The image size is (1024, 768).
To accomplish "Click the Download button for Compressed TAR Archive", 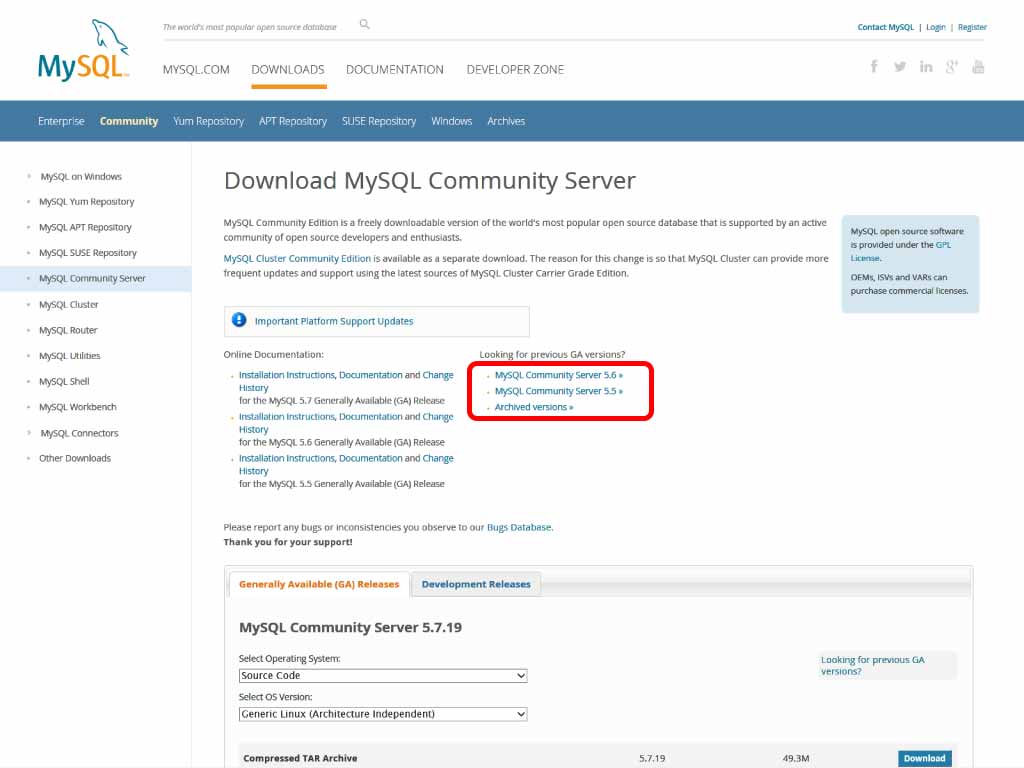I will click(x=924, y=758).
